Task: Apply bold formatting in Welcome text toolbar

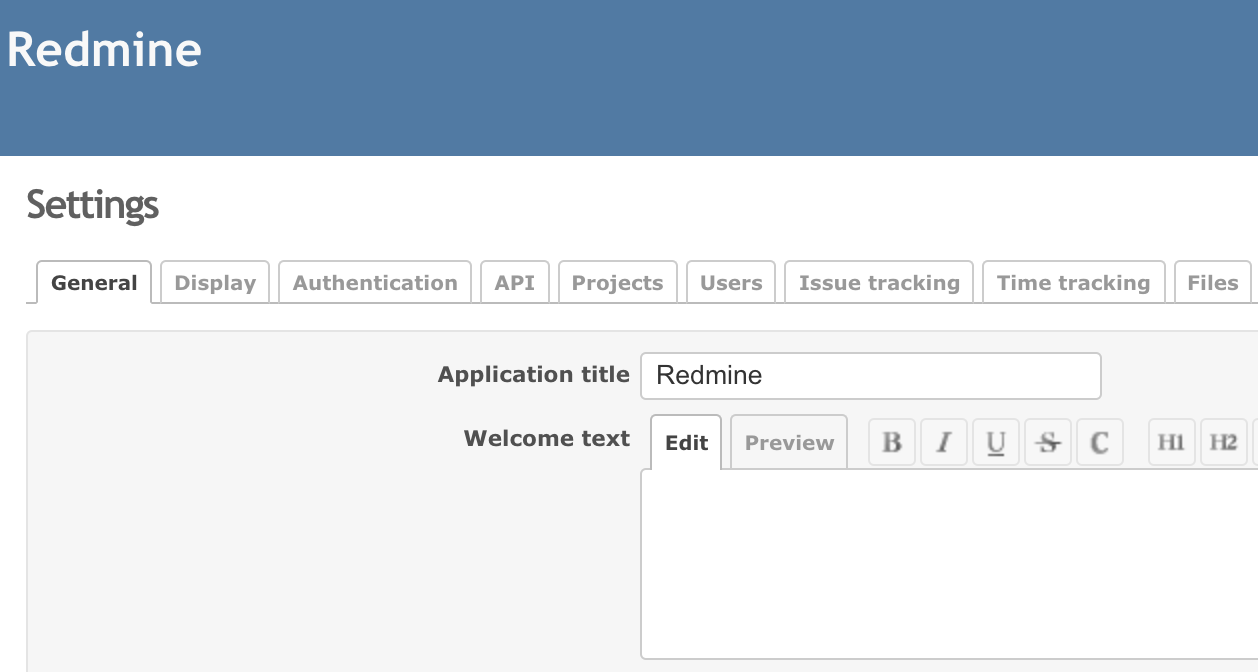Action: coord(892,442)
